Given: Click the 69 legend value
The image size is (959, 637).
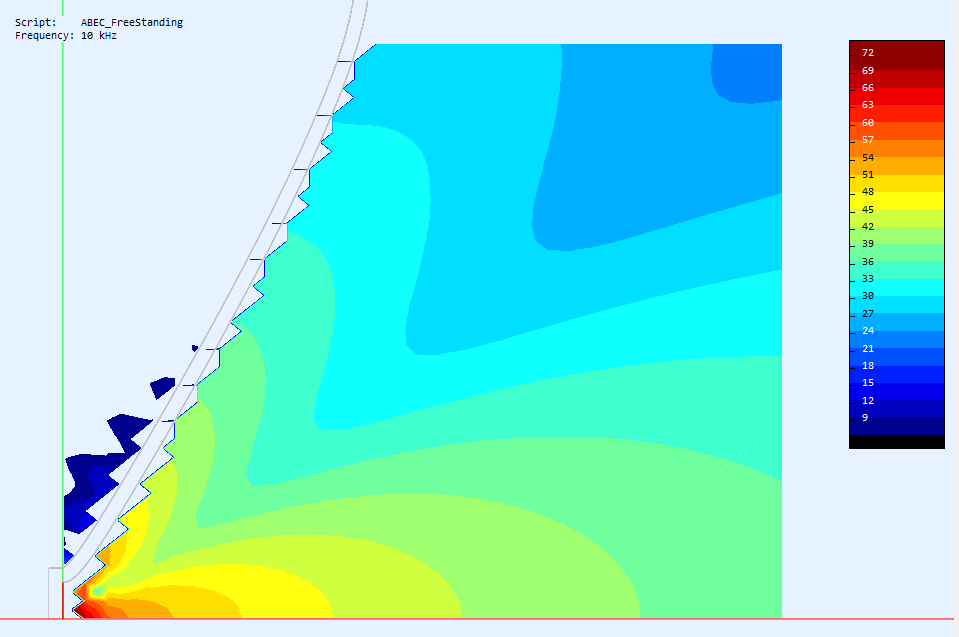Looking at the screenshot, I should 868,70.
